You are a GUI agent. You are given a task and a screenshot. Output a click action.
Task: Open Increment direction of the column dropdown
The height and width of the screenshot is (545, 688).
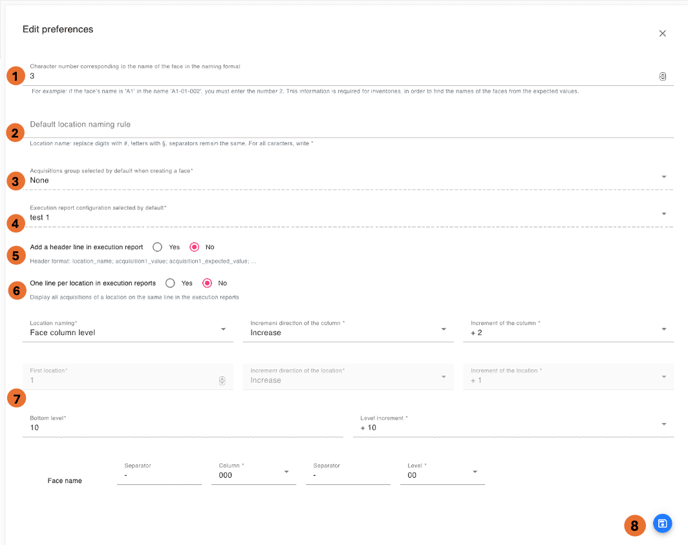(x=347, y=332)
